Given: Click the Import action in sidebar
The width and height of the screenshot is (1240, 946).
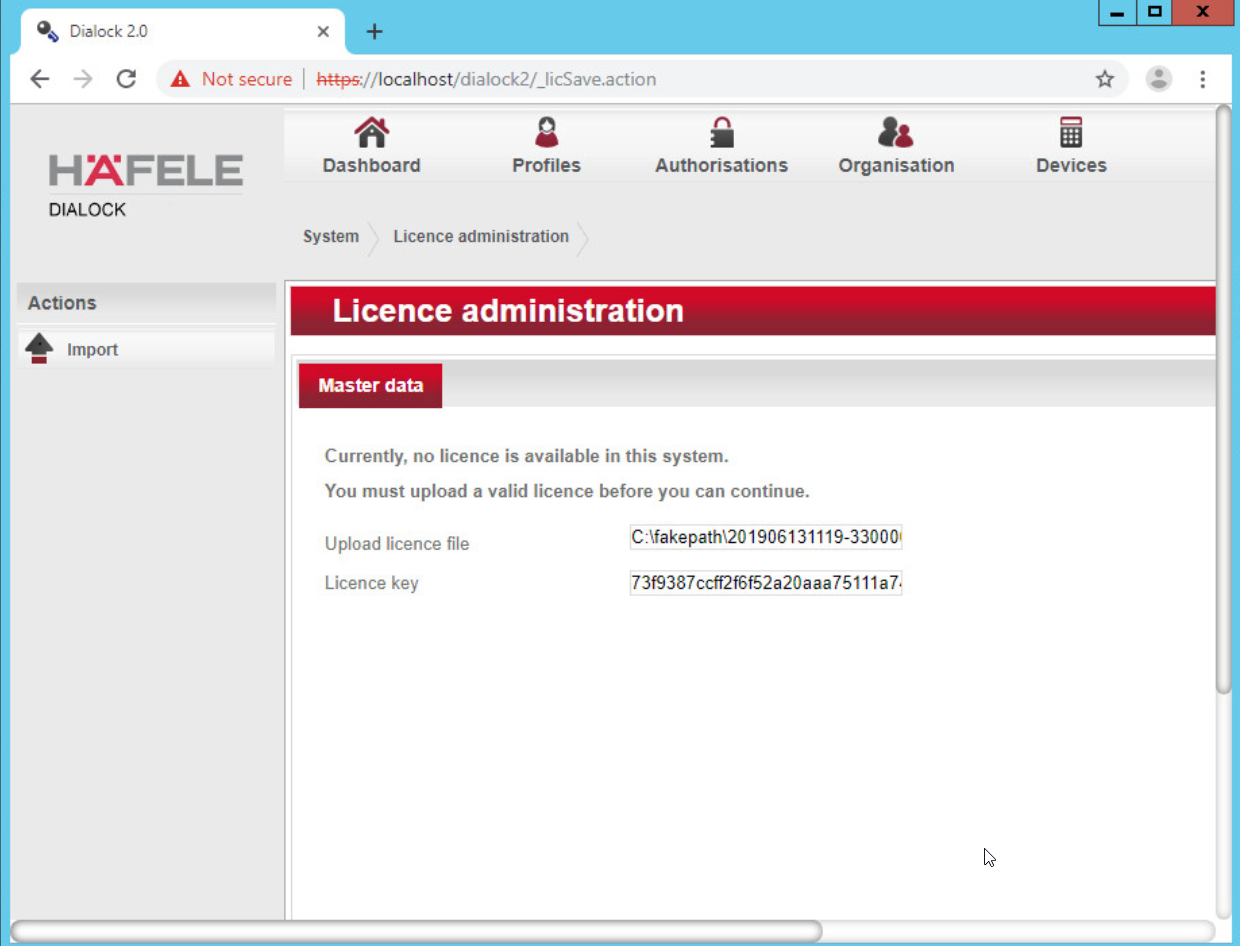Looking at the screenshot, I should 93,350.
